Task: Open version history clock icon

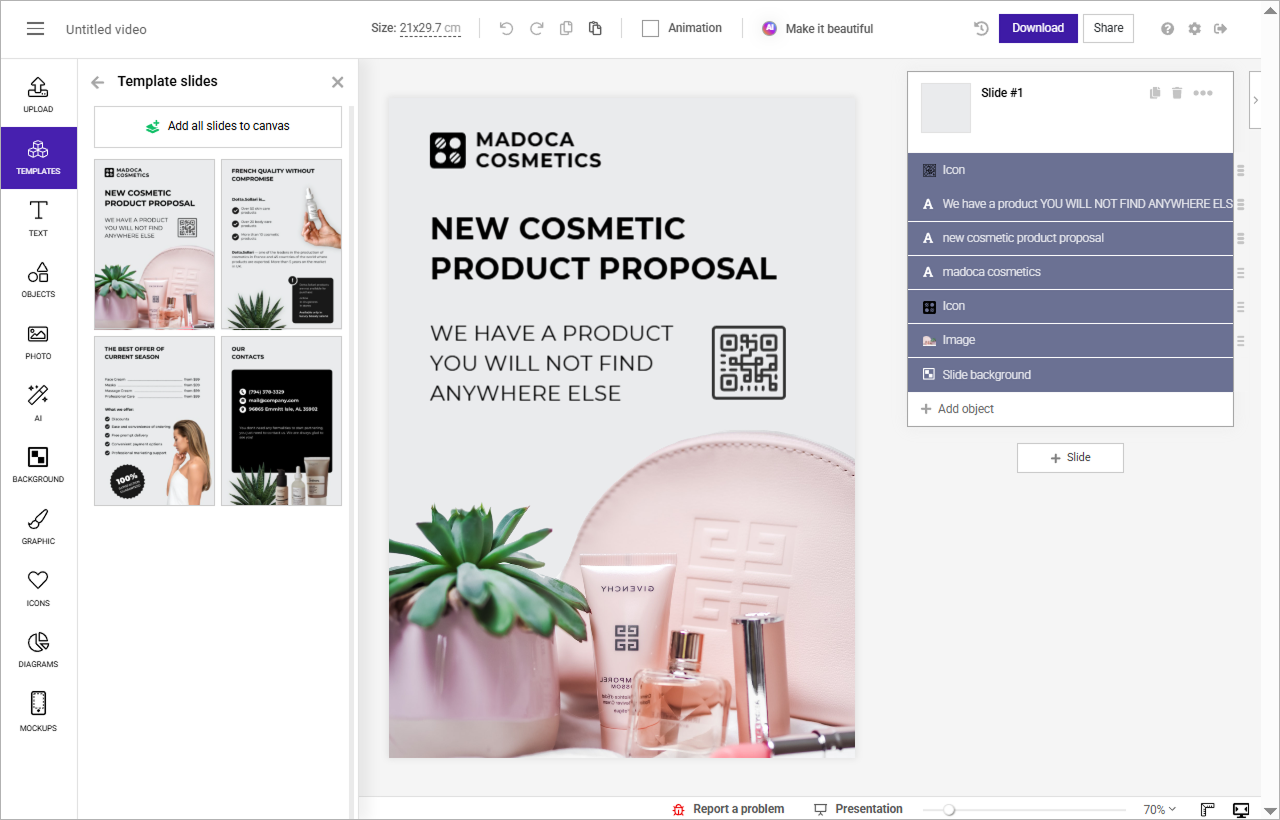Action: coord(981,29)
